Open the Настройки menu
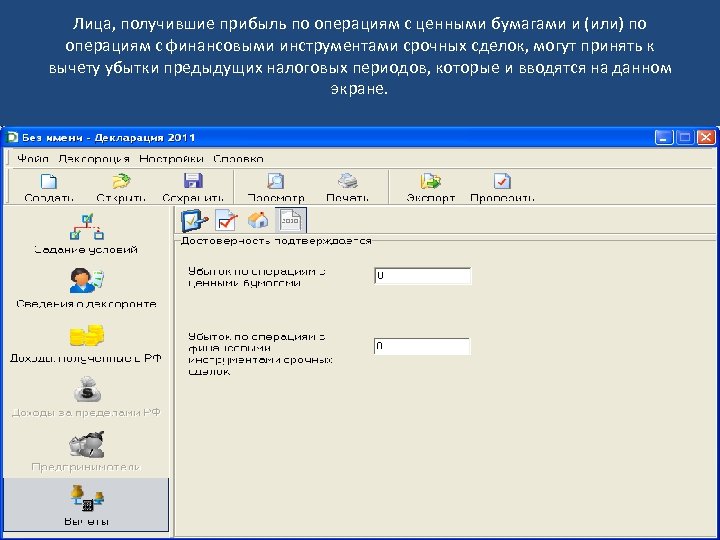 pos(171,159)
